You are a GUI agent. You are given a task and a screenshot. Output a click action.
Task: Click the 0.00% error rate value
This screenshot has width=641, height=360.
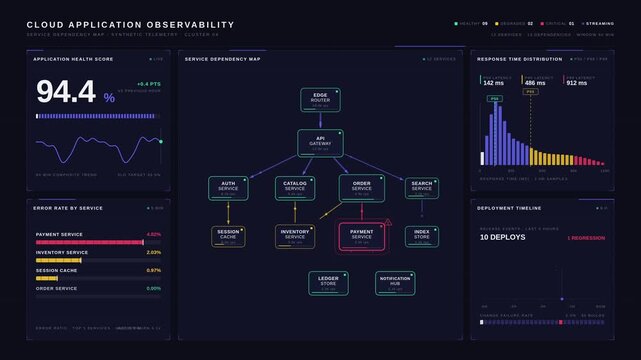[x=154, y=288]
